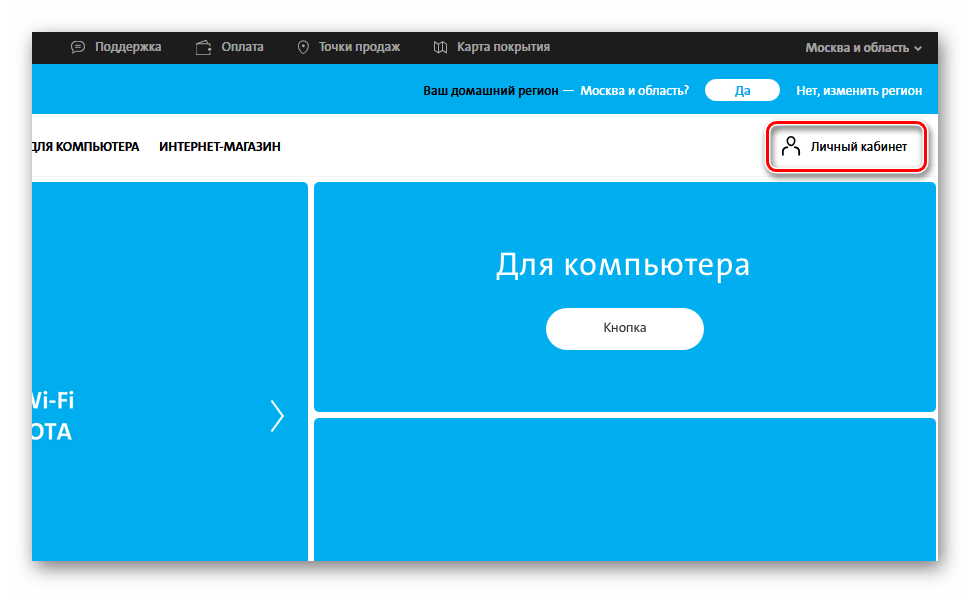Open Личный кабинет
970x593 pixels.
[846, 147]
